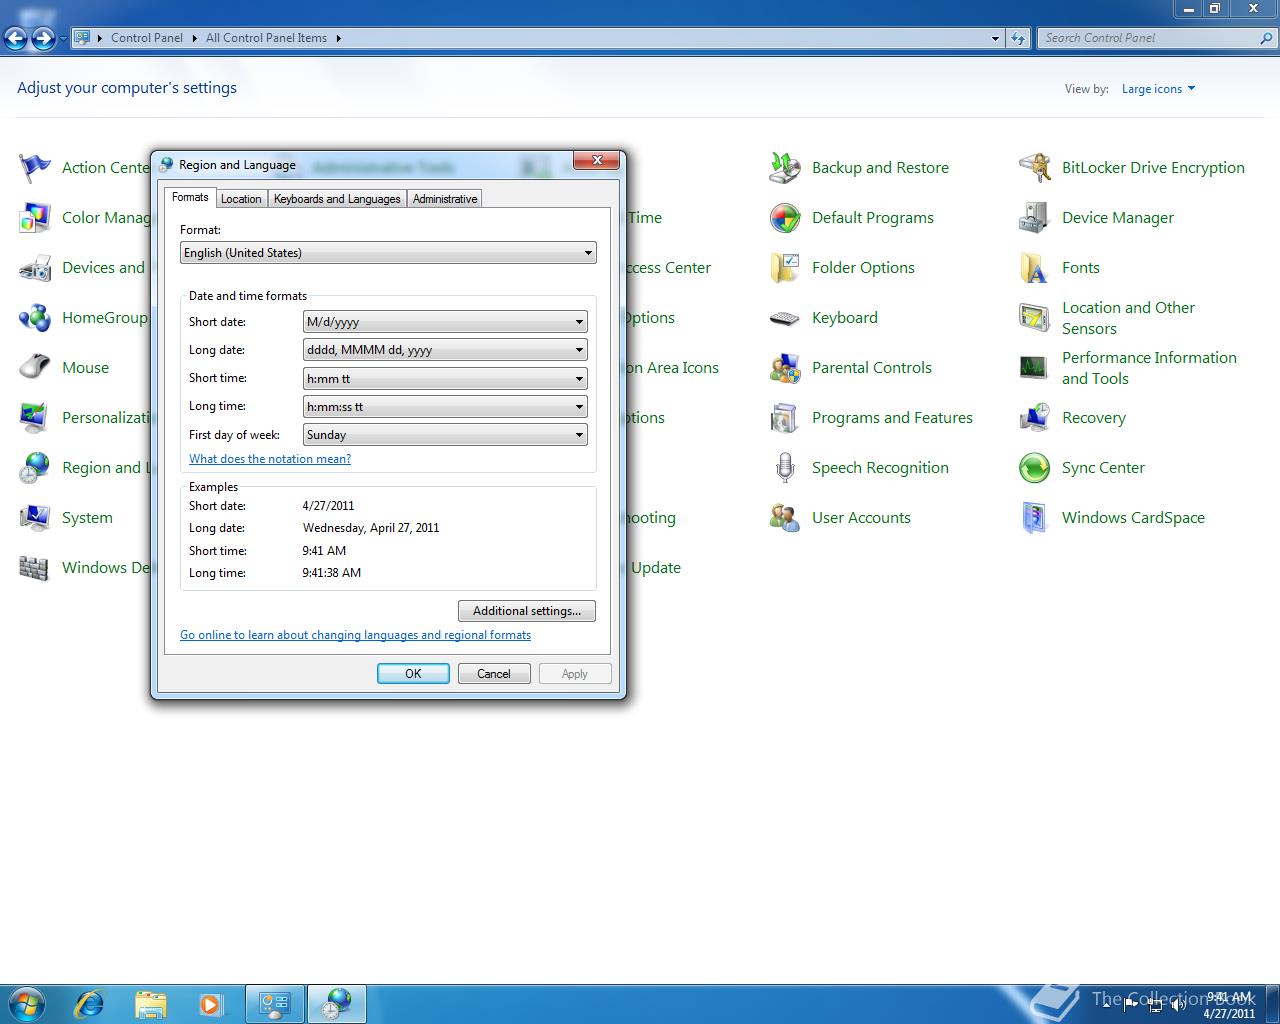Refresh the Control Panel address bar
The image size is (1280, 1024).
click(1018, 38)
